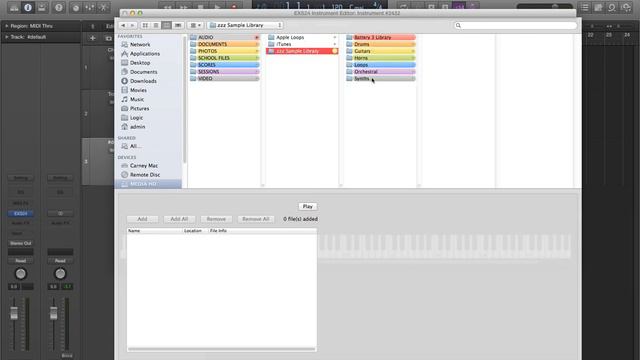Open the Loop Browser button at top right
This screenshot has width=640, height=360.
[612, 7]
